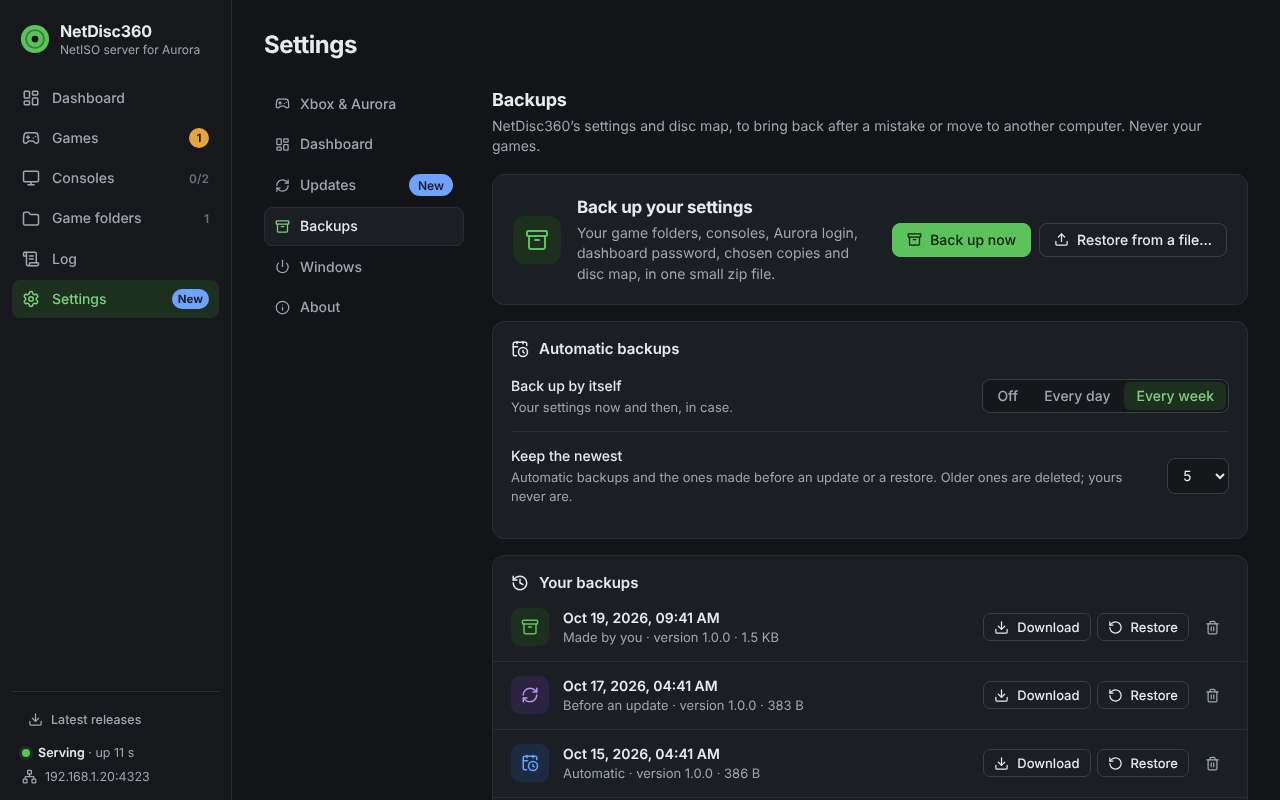The height and width of the screenshot is (800, 1280).
Task: Download the Oct 15, 2026 backup
Action: point(1037,763)
